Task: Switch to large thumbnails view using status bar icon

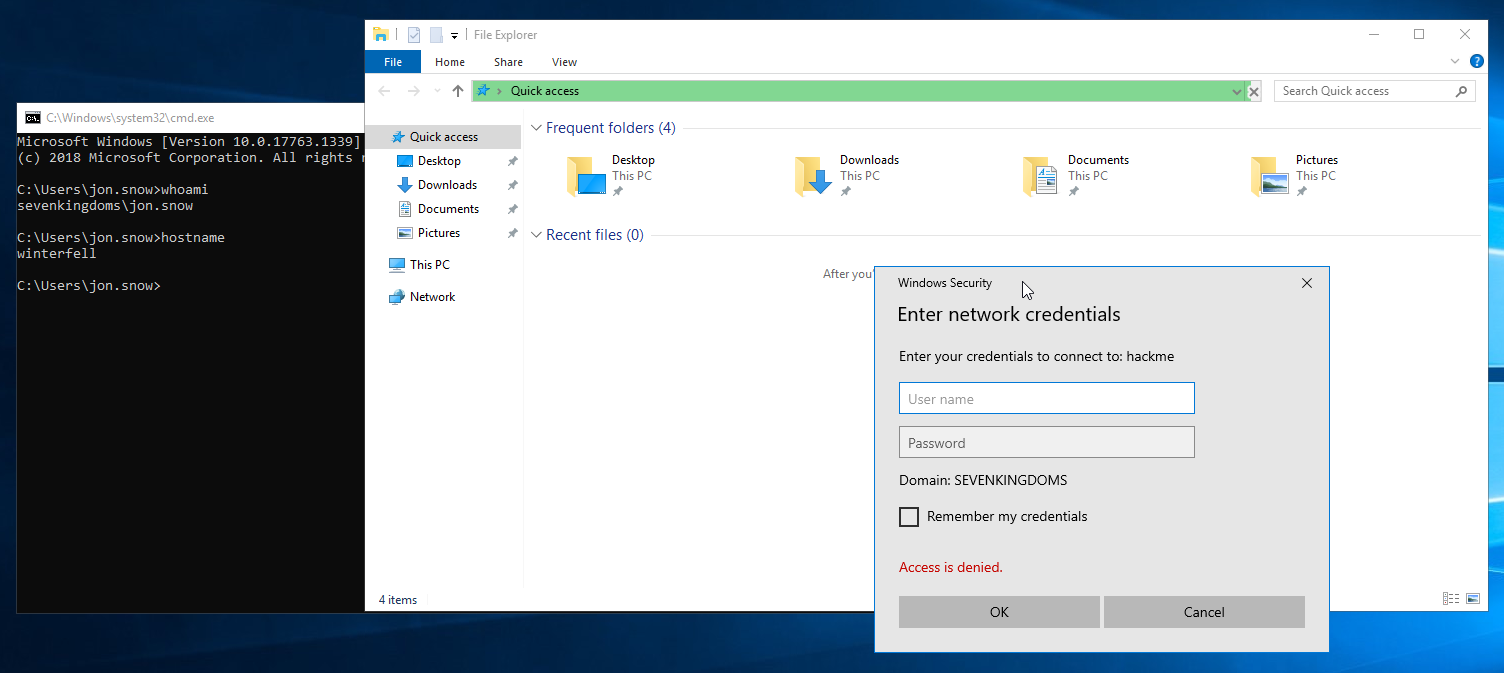Action: [1473, 599]
